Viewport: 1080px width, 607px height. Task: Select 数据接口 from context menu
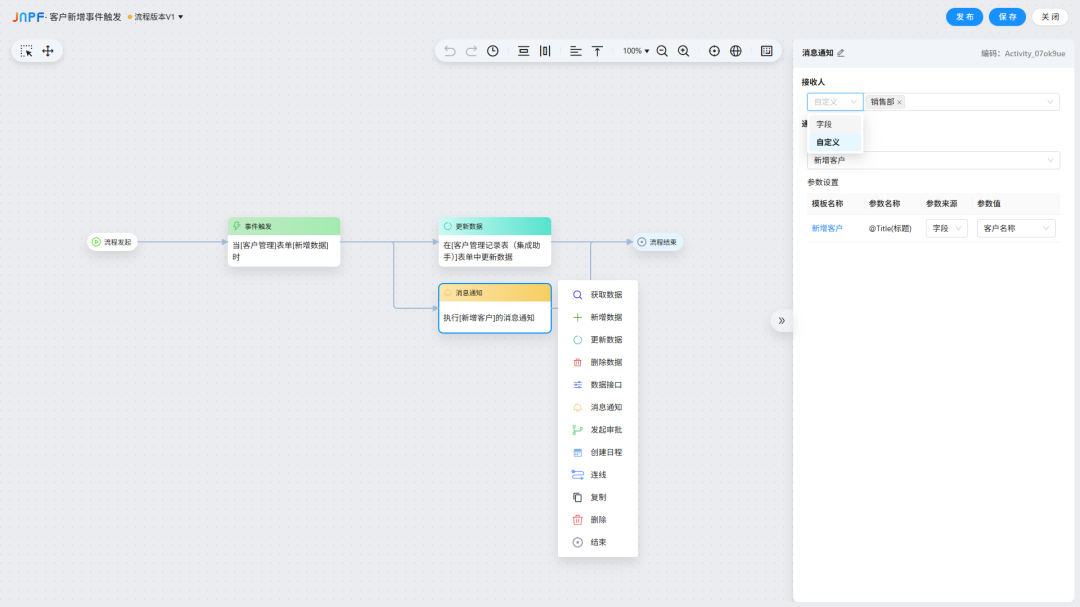(x=597, y=385)
